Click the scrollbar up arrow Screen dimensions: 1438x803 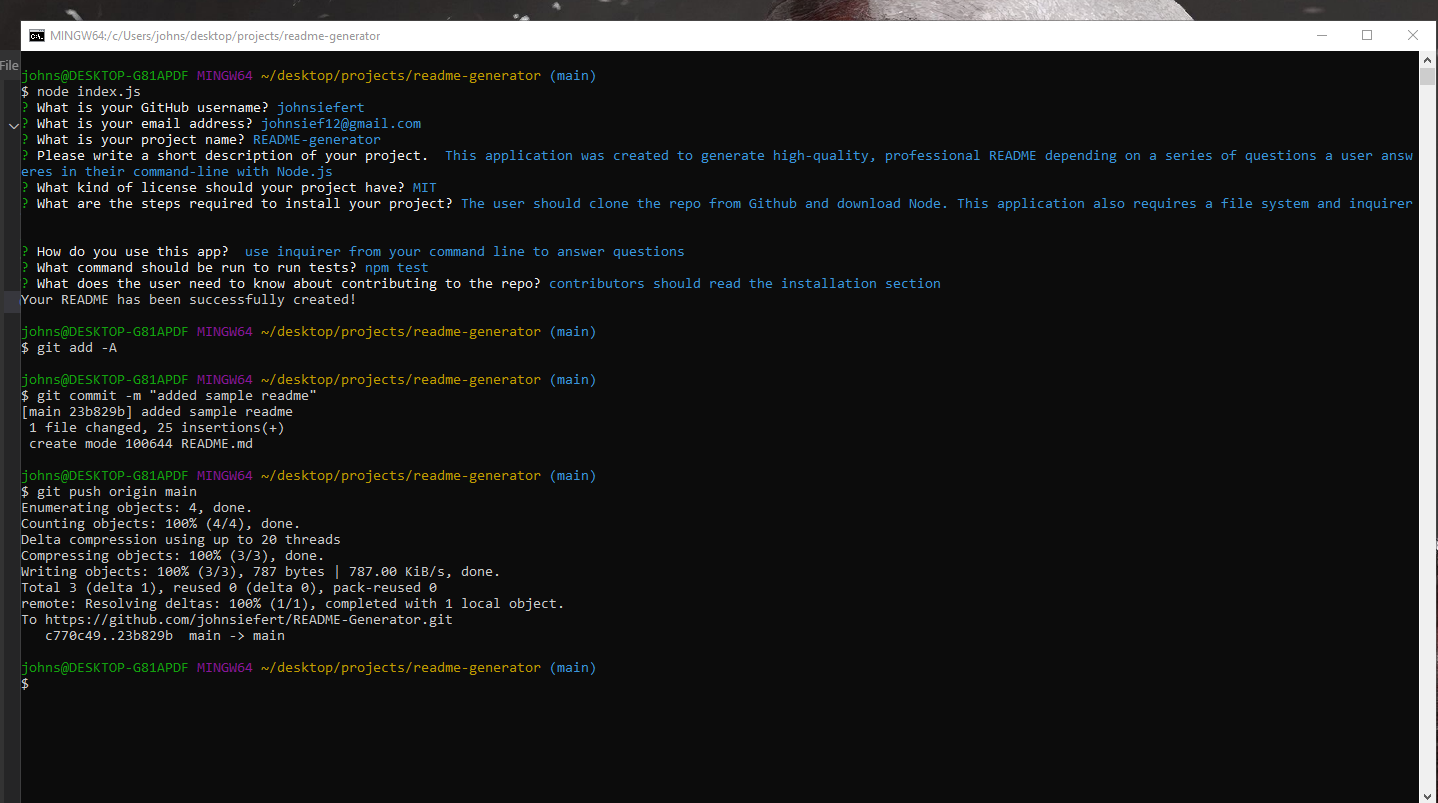point(1428,59)
